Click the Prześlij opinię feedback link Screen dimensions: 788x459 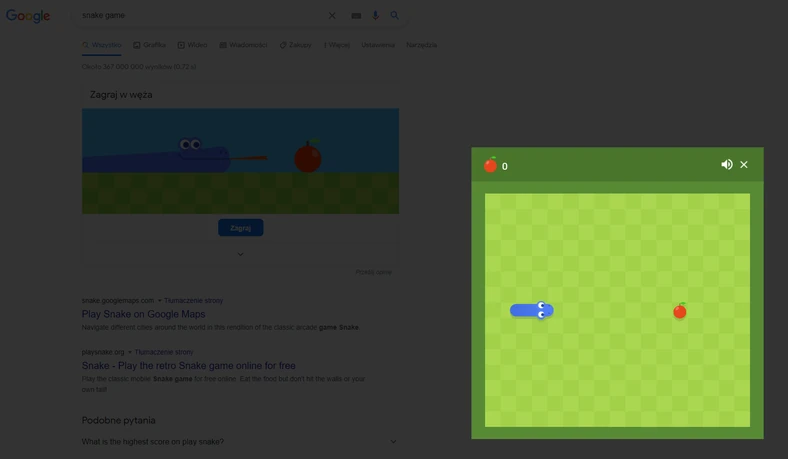click(x=373, y=272)
